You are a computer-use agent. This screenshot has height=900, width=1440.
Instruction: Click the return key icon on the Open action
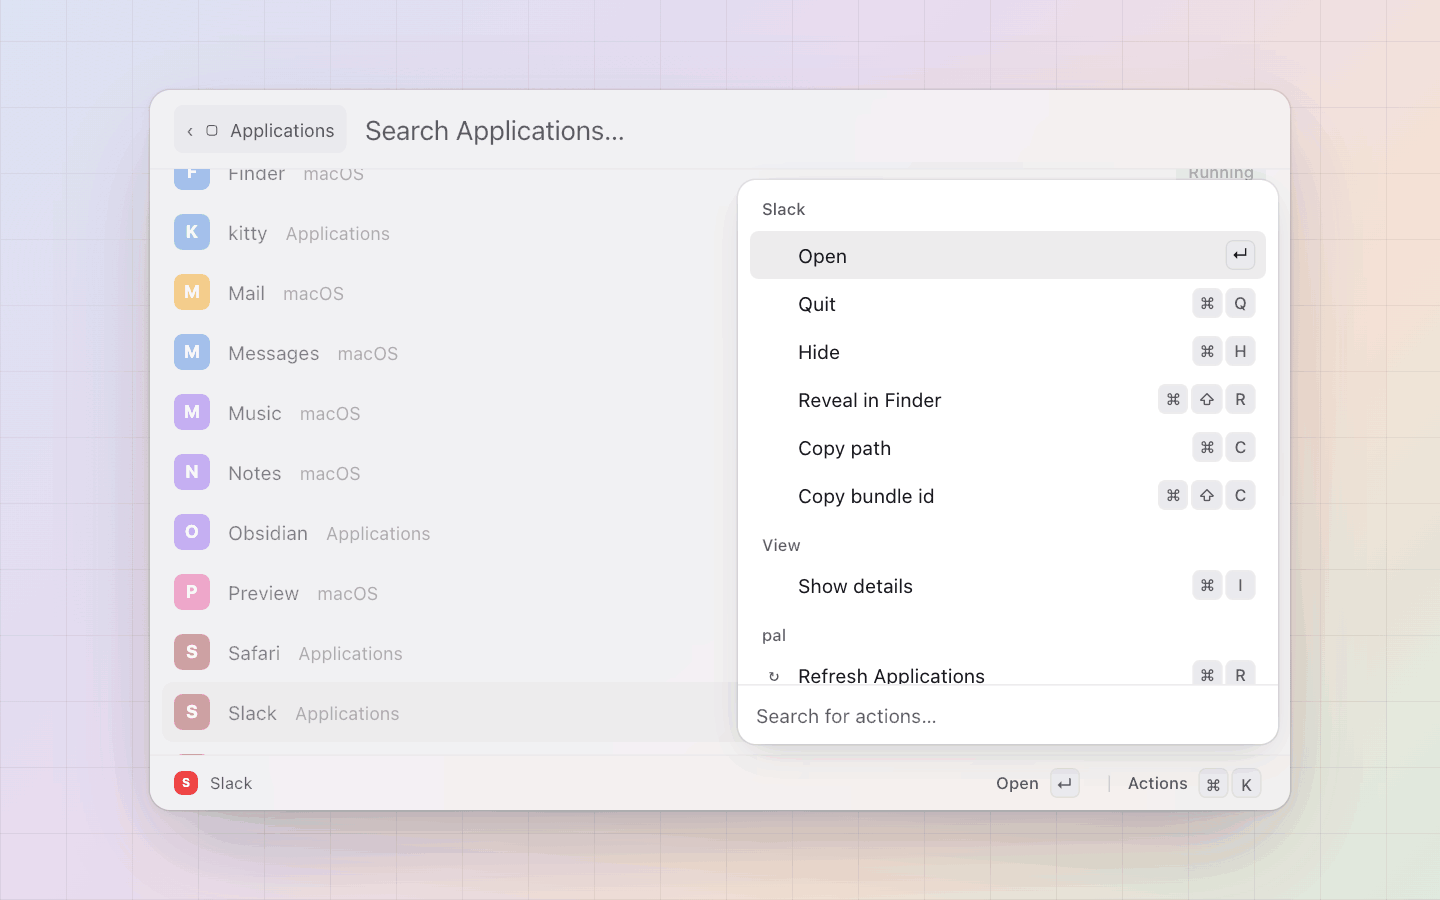click(x=1240, y=255)
